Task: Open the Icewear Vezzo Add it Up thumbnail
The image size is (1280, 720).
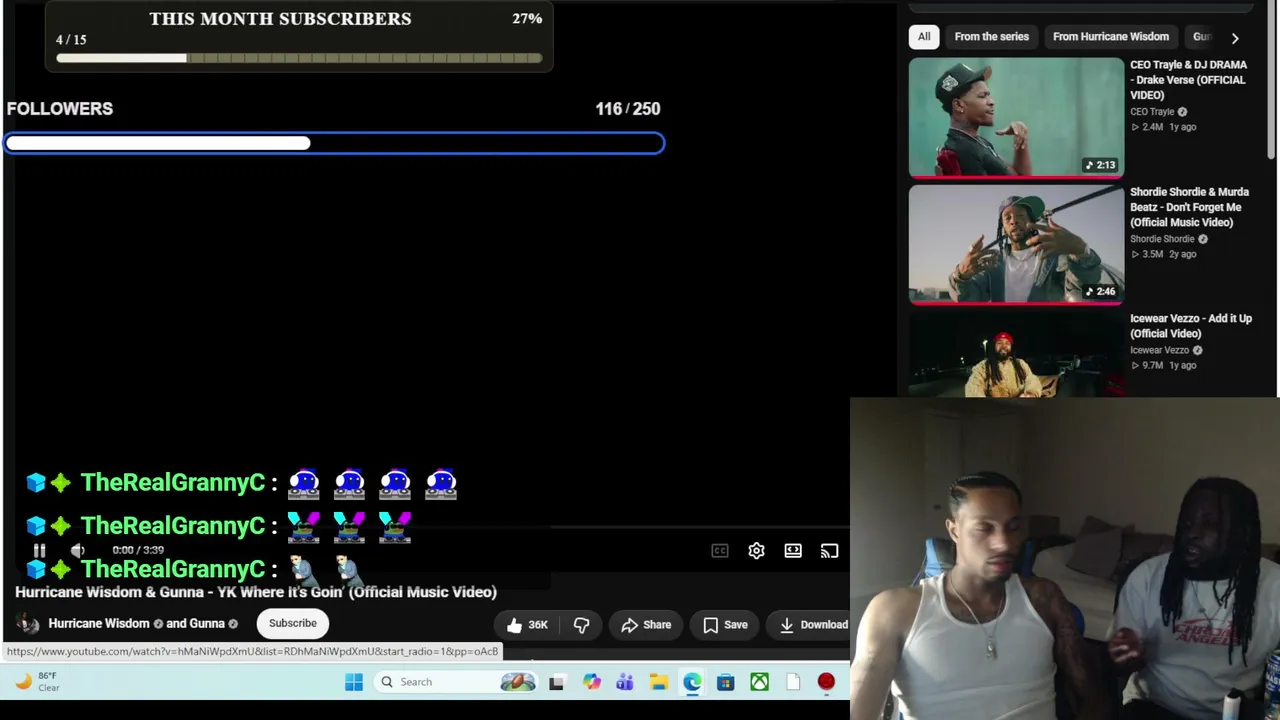Action: (1016, 355)
